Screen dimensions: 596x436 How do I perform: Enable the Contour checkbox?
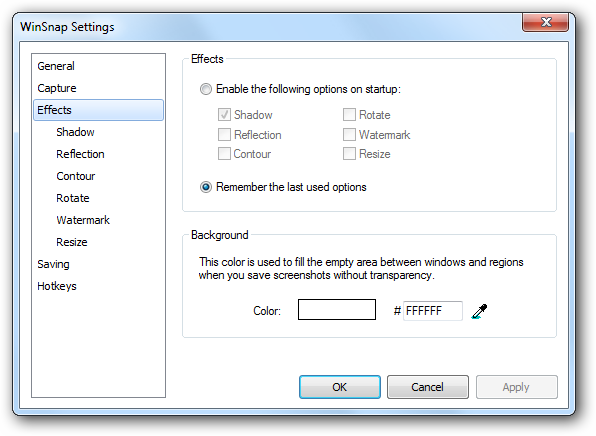(x=224, y=154)
